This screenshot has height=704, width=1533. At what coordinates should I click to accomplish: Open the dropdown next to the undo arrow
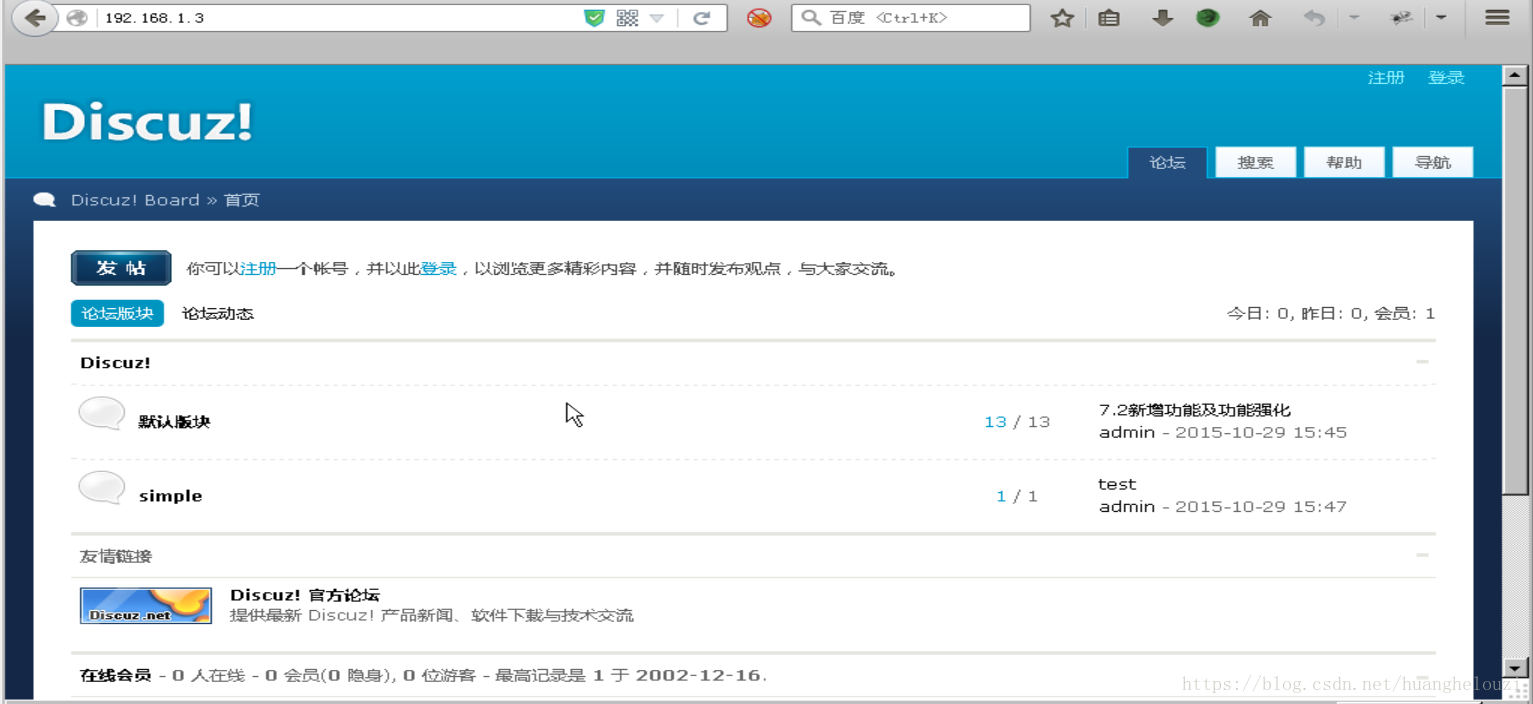click(1353, 18)
